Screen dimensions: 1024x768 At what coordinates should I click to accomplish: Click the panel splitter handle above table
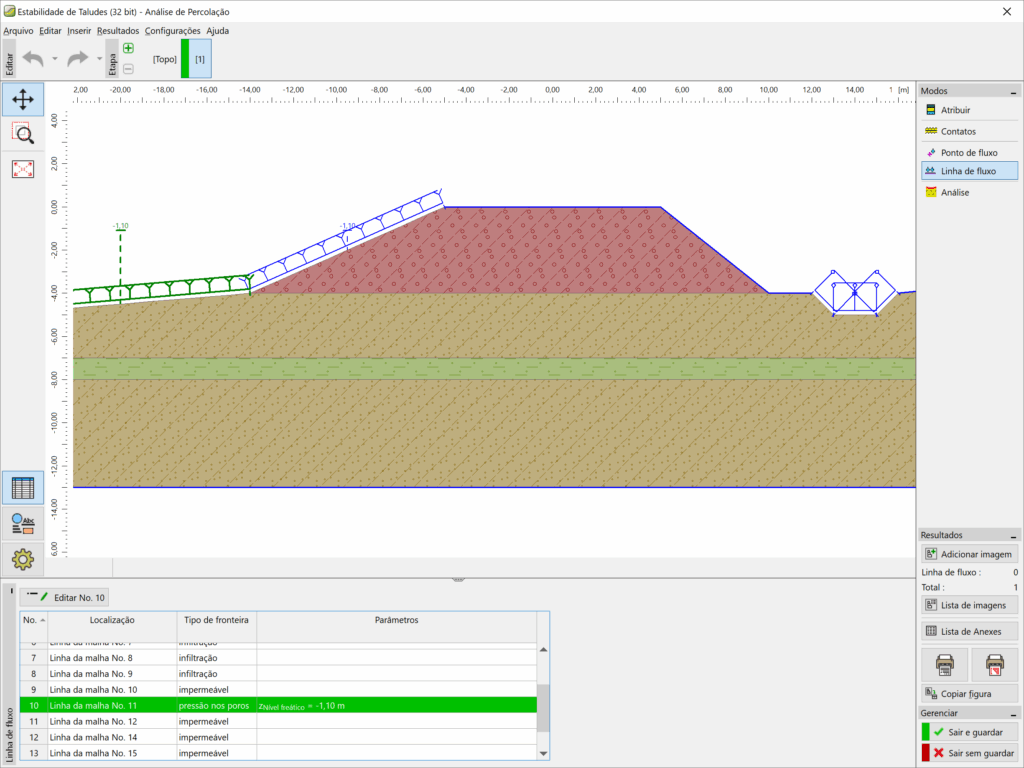(x=458, y=579)
